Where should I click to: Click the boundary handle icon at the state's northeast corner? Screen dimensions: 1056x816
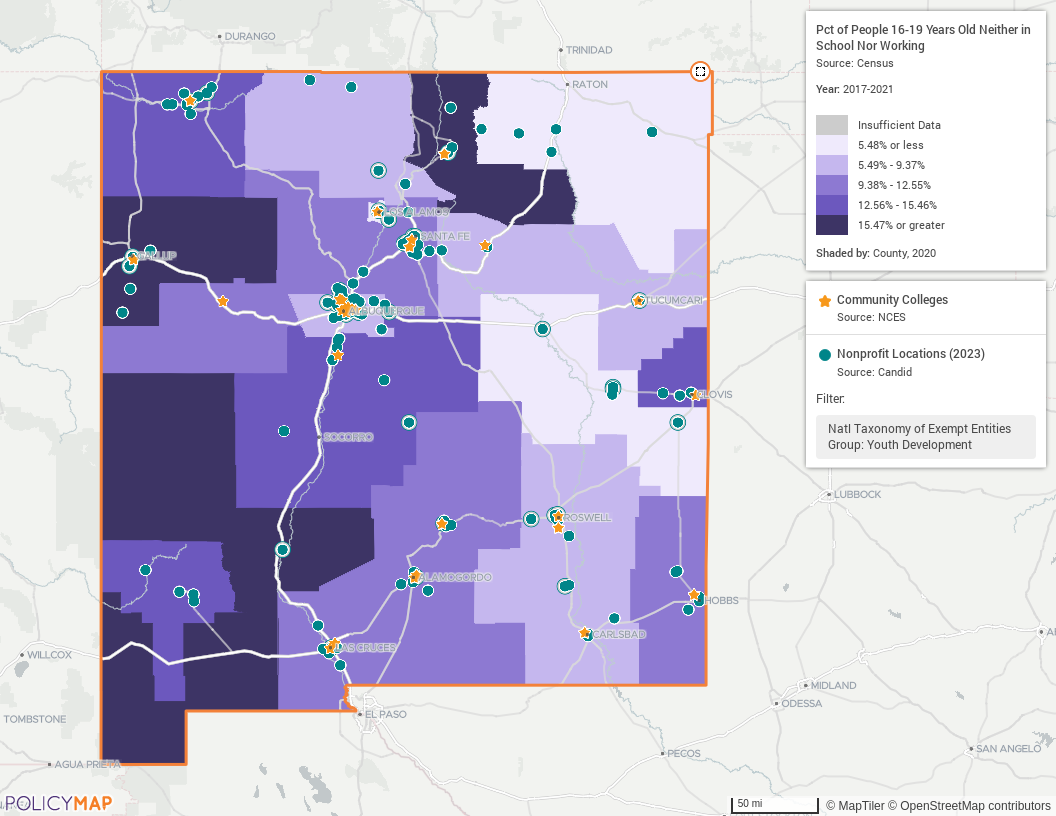(700, 71)
